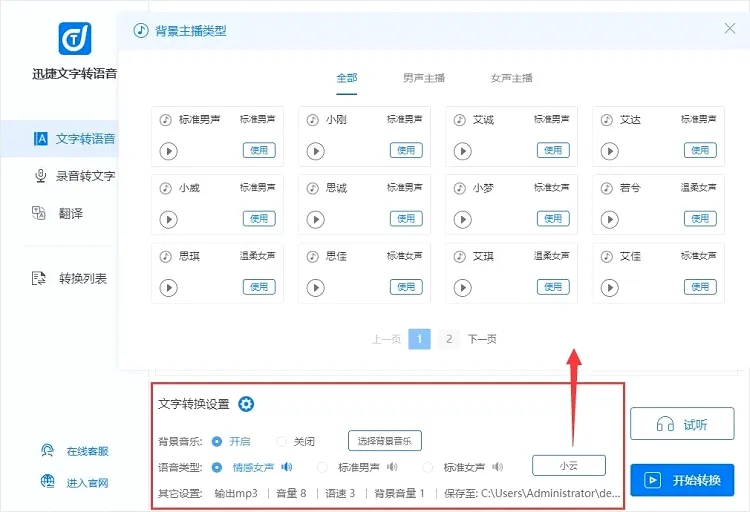Screen dimensions: 750x512
Task: Select 标准女声 voice type radio
Action: tap(428, 467)
